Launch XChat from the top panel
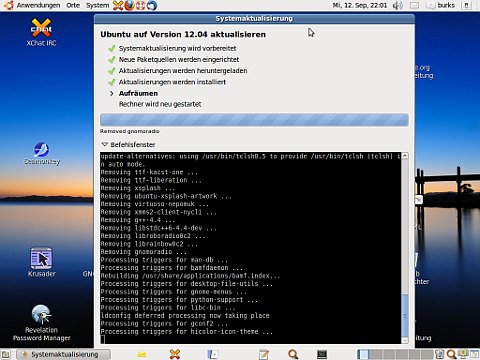 tap(118, 5)
